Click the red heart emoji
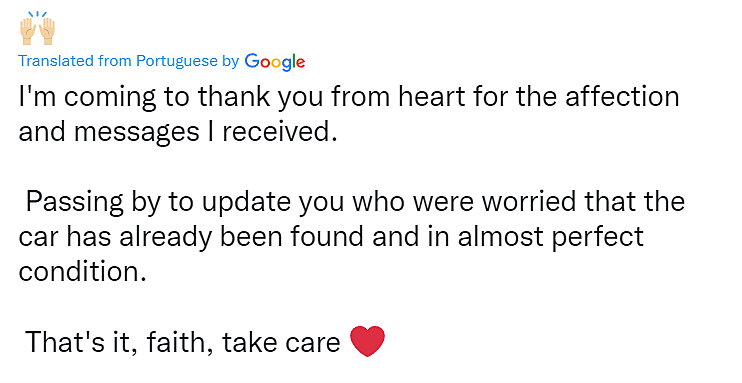Image resolution: width=742 pixels, height=383 pixels. pyautogui.click(x=368, y=341)
